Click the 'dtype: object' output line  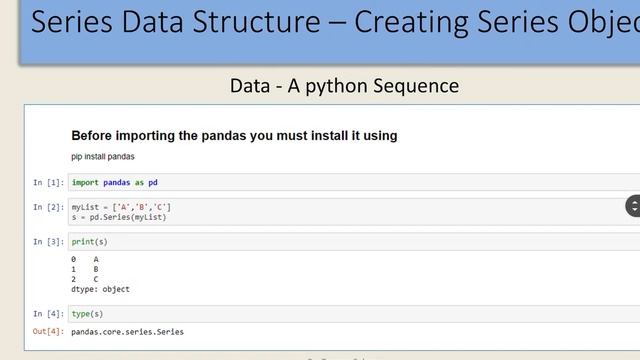click(x=100, y=289)
